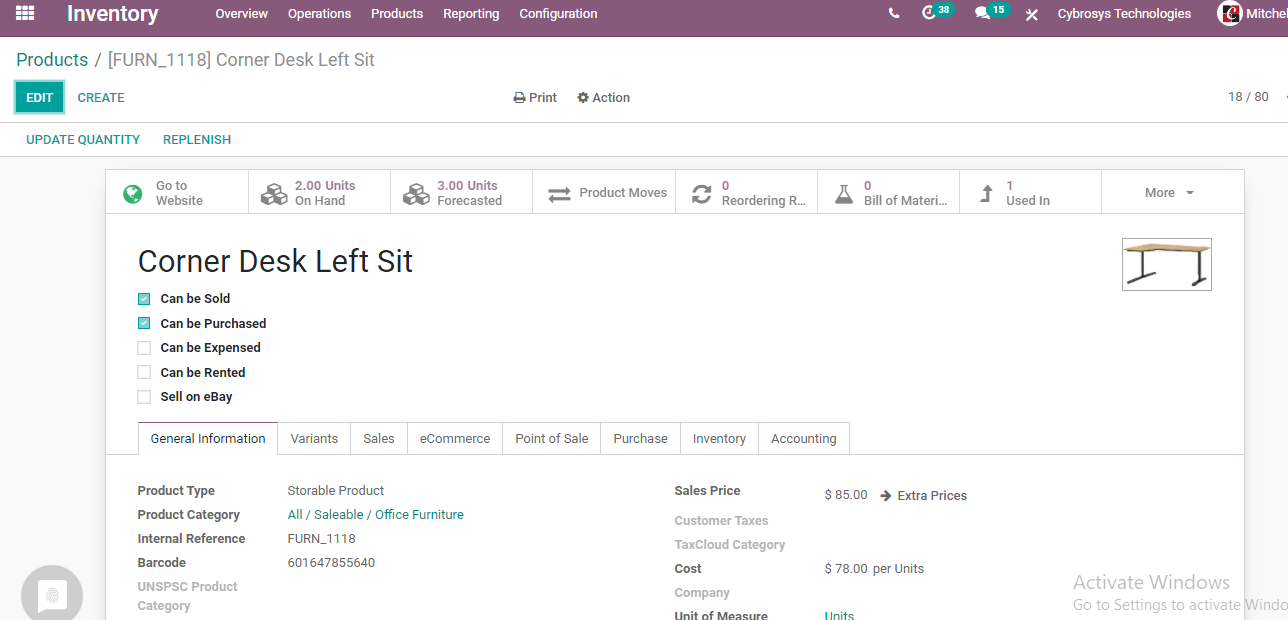Switch to the Point of Sale tab
Image resolution: width=1288 pixels, height=620 pixels.
(x=552, y=439)
